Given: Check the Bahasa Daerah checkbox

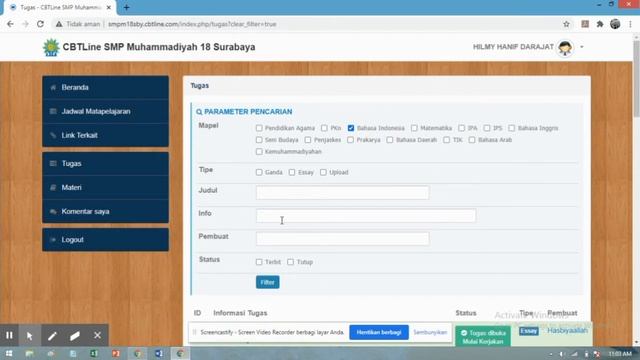Looking at the screenshot, I should click(390, 140).
